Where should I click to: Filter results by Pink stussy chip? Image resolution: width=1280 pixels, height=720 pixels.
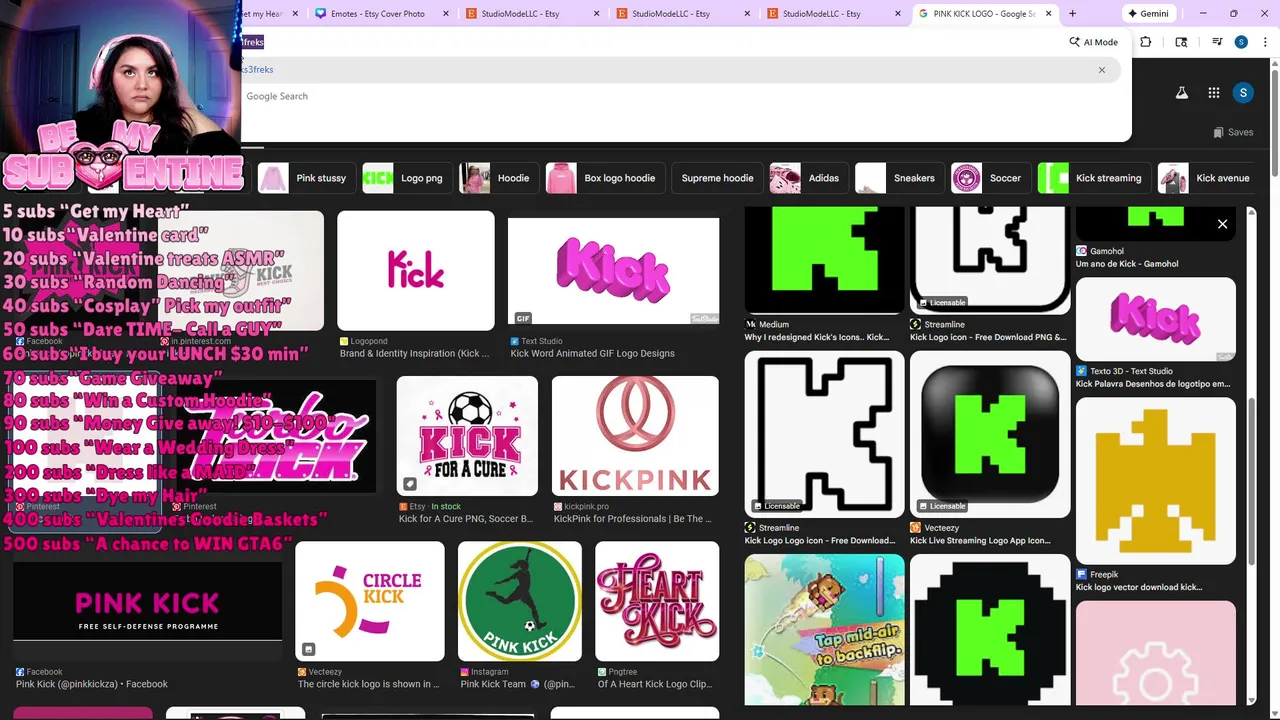(x=304, y=178)
